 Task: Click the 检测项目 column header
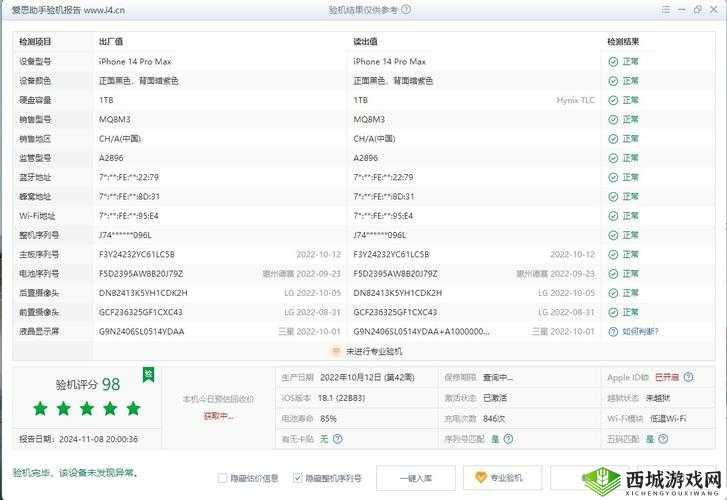pos(35,42)
